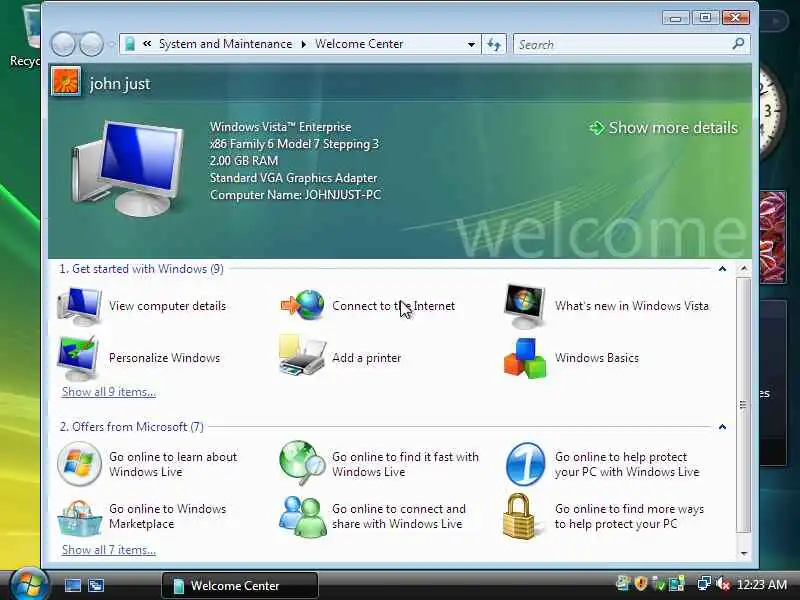This screenshot has height=600, width=800.
Task: Click the address bar folder icon
Action: click(x=130, y=44)
